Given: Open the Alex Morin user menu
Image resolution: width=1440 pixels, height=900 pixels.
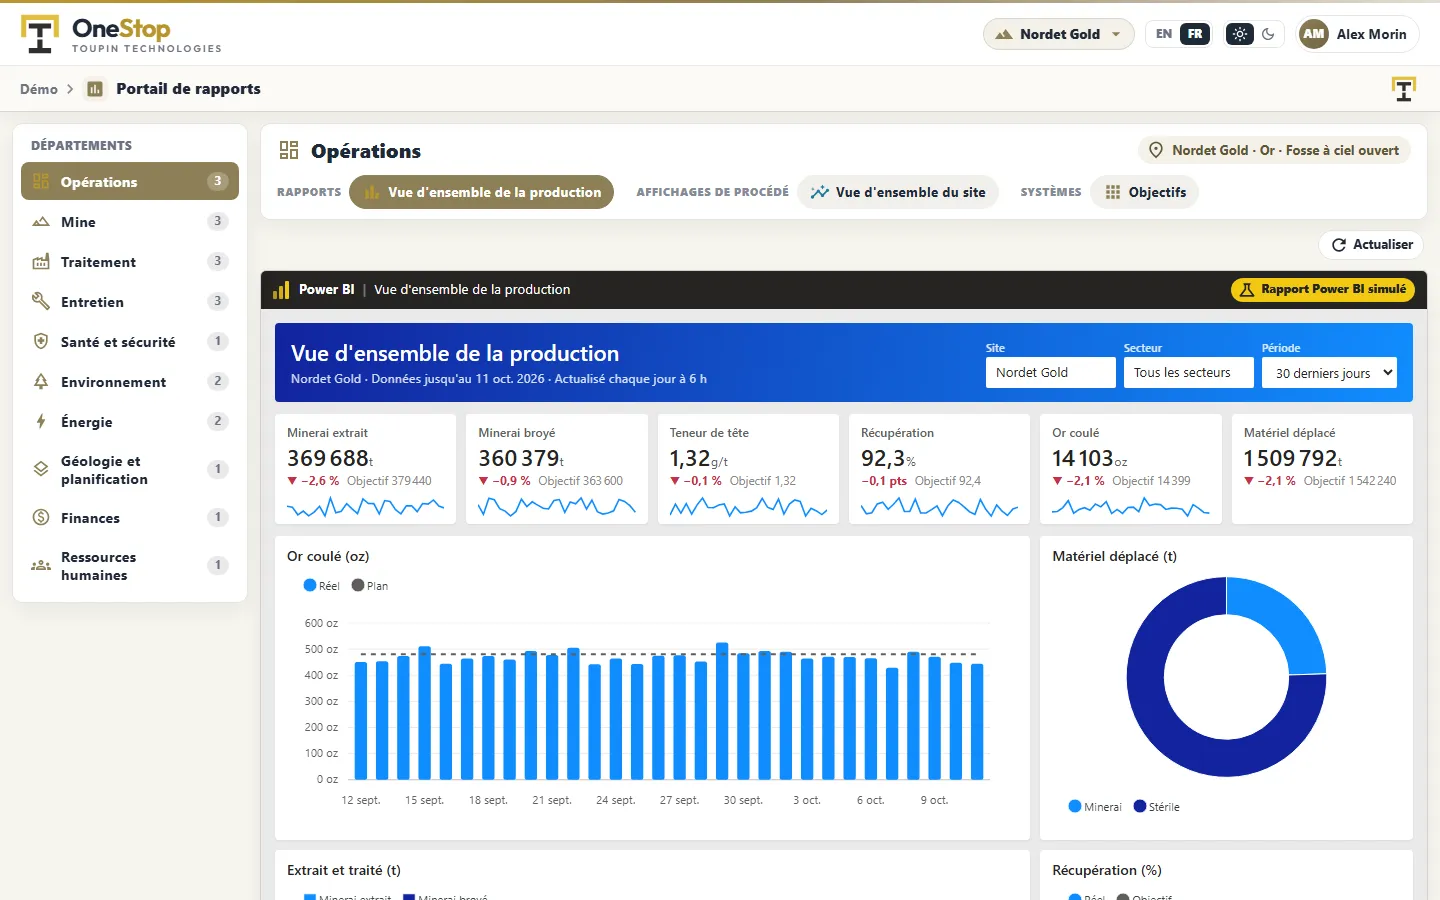Looking at the screenshot, I should tap(1357, 34).
